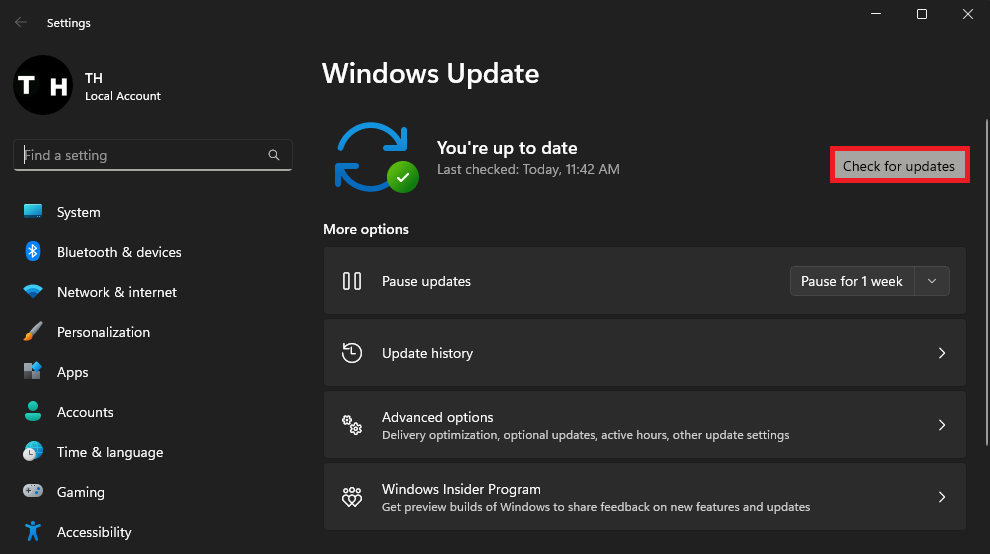The image size is (990, 554).
Task: Click the Local Account label
Action: pyautogui.click(x=122, y=96)
